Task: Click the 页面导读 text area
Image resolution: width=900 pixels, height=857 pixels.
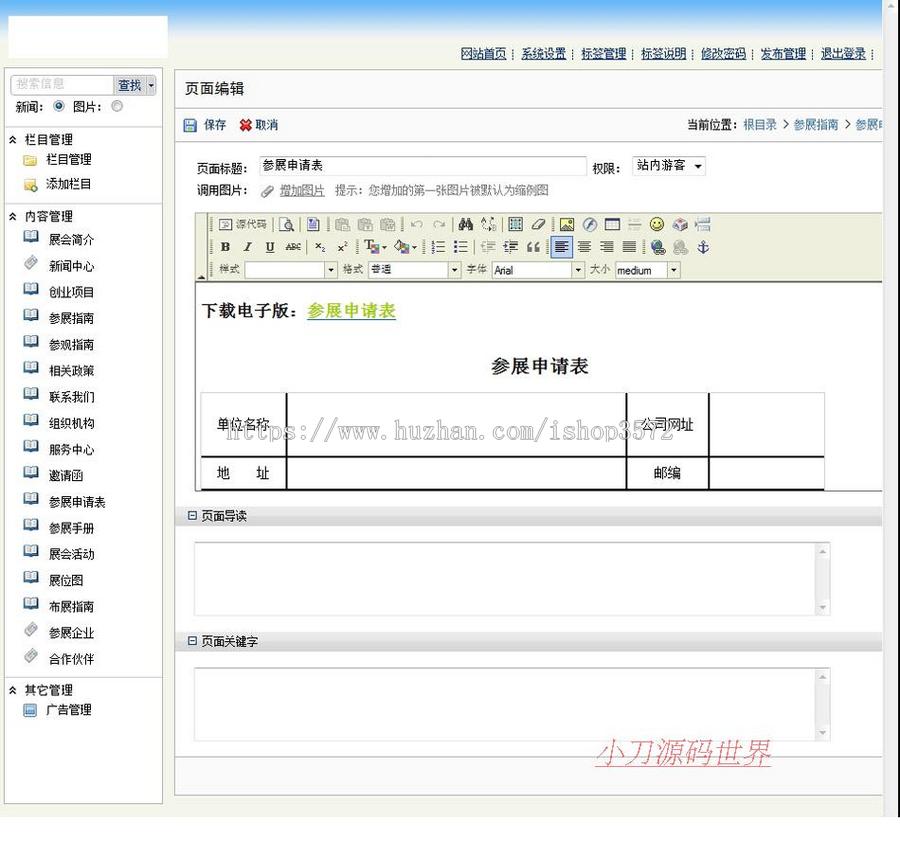Action: pyautogui.click(x=512, y=579)
